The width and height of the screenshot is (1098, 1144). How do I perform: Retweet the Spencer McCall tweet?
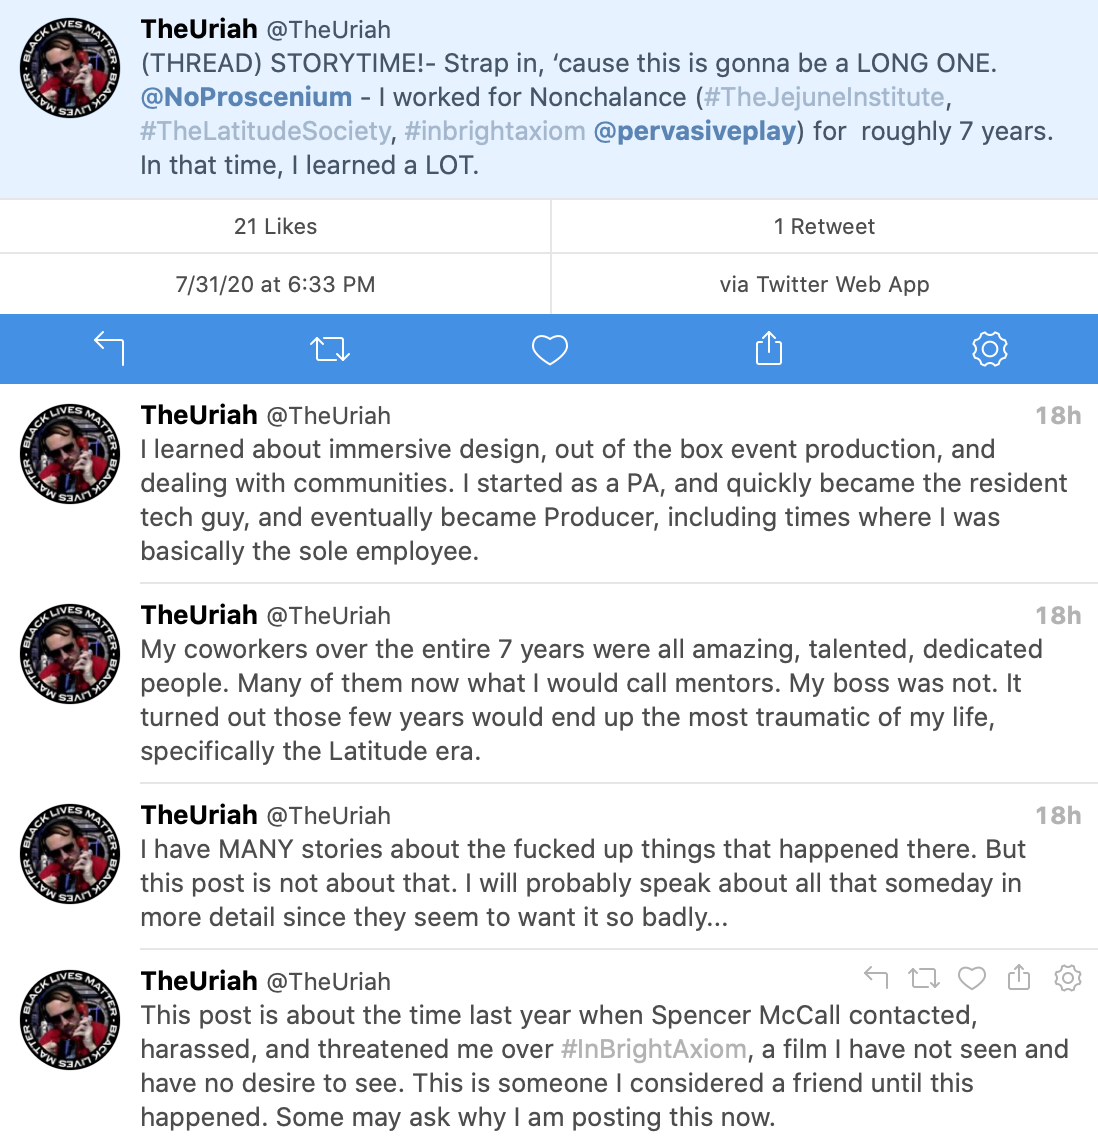tap(923, 978)
